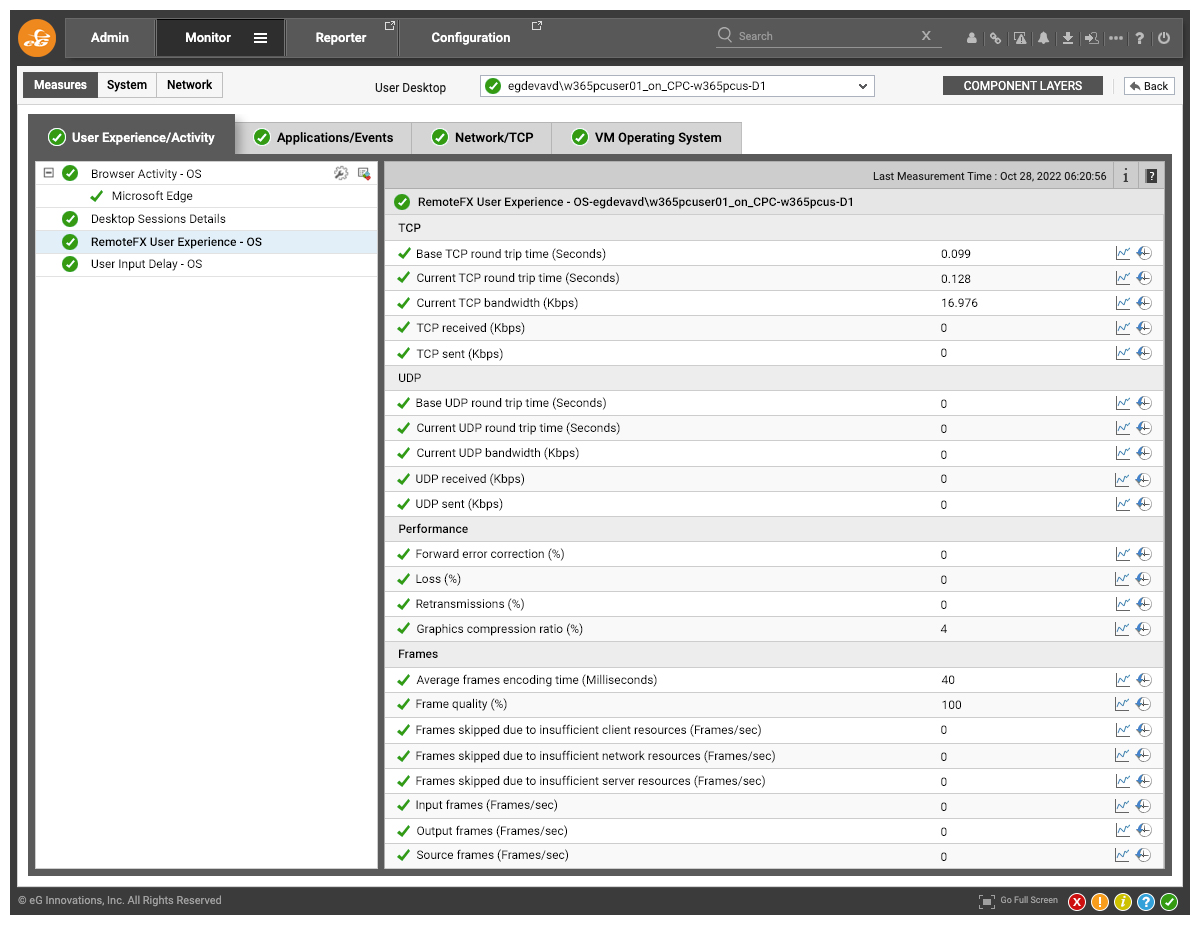Image resolution: width=1200 pixels, height=925 pixels.
Task: Click the Current TCP round trip time measure
Action: [x=518, y=278]
